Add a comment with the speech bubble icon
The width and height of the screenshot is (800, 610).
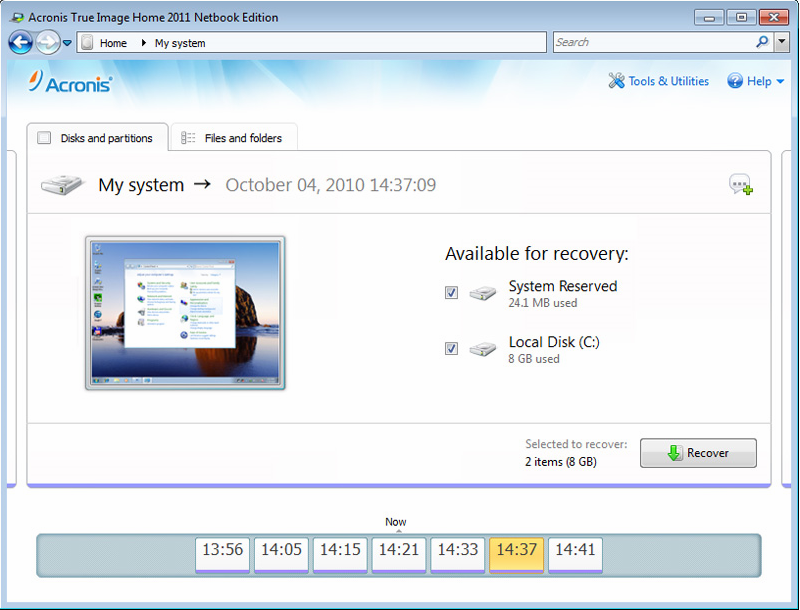(741, 185)
